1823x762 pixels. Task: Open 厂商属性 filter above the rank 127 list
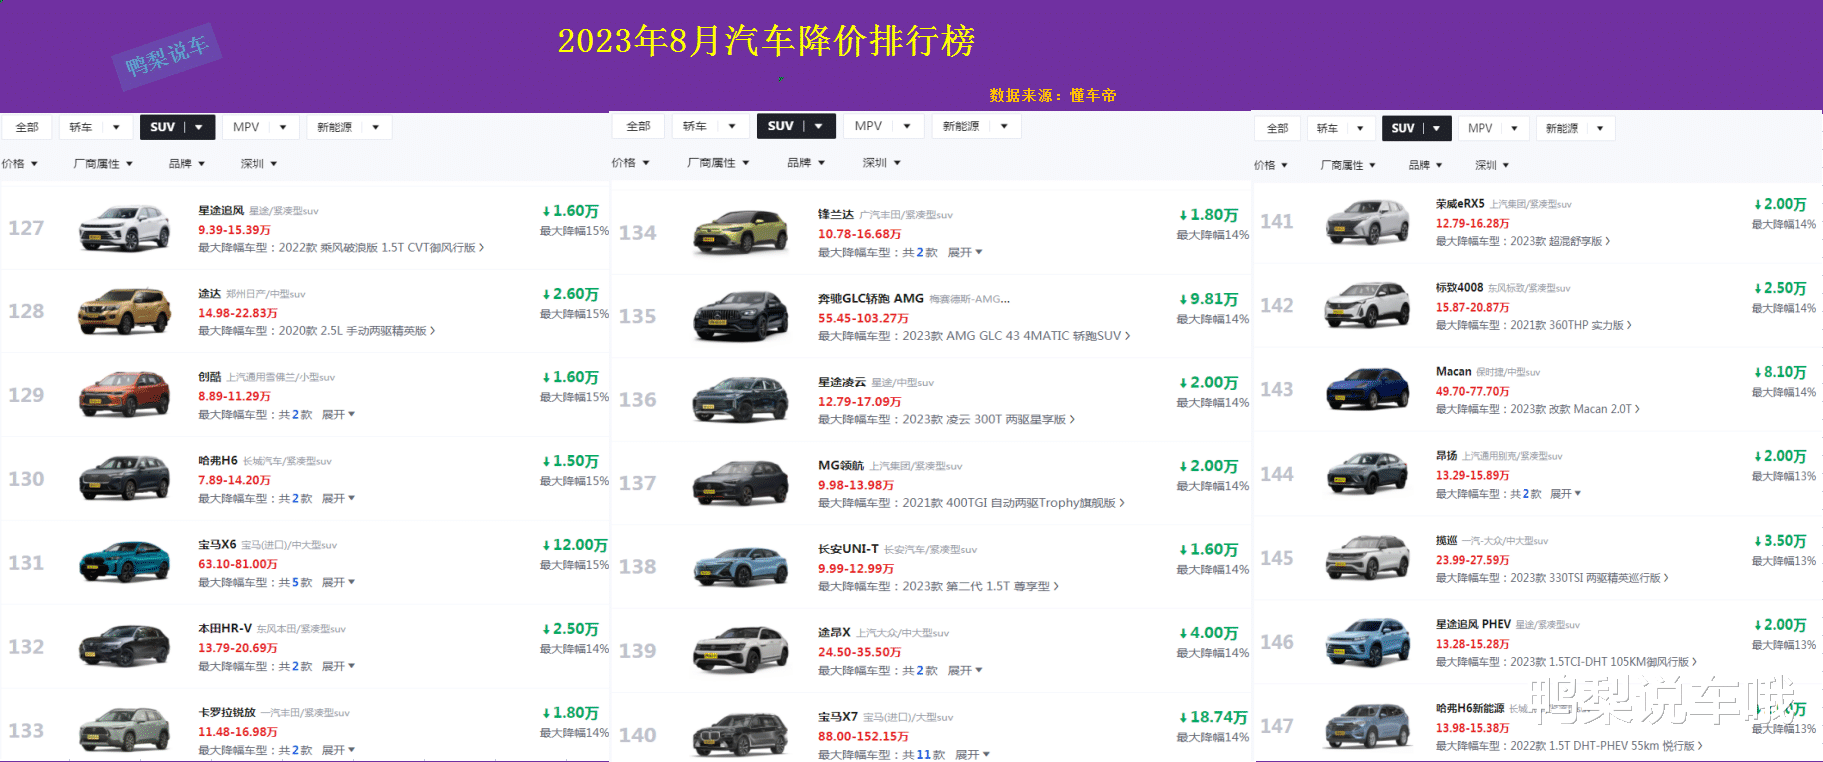tap(103, 164)
